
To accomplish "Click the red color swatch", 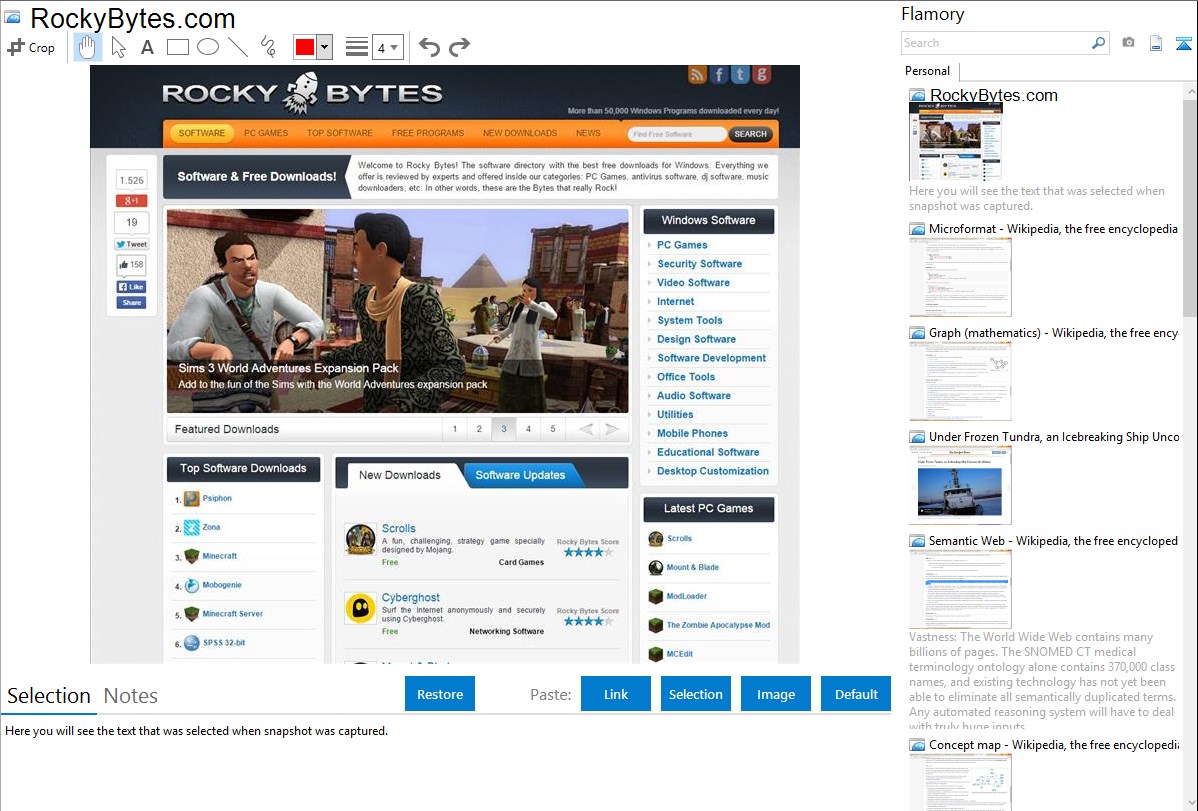I will point(305,47).
